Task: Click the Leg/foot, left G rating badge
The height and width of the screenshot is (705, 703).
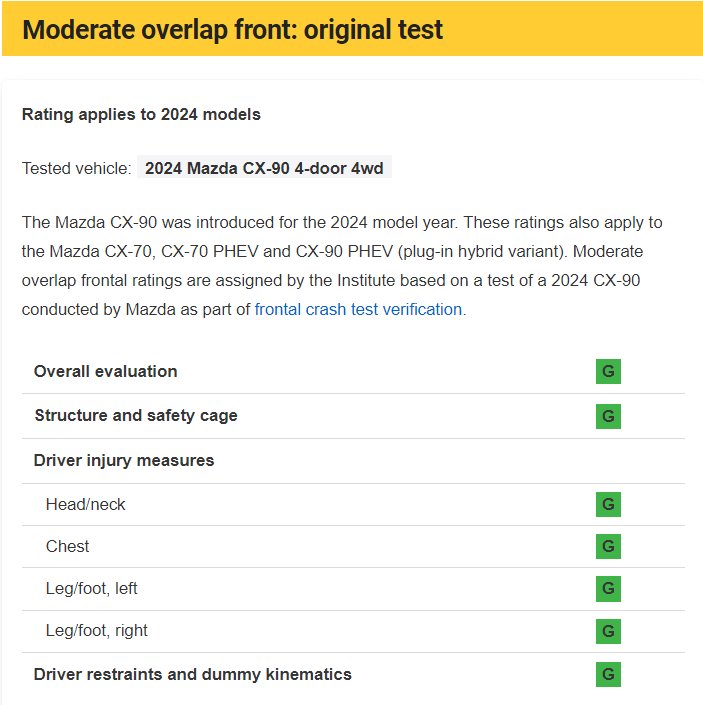Action: [608, 589]
